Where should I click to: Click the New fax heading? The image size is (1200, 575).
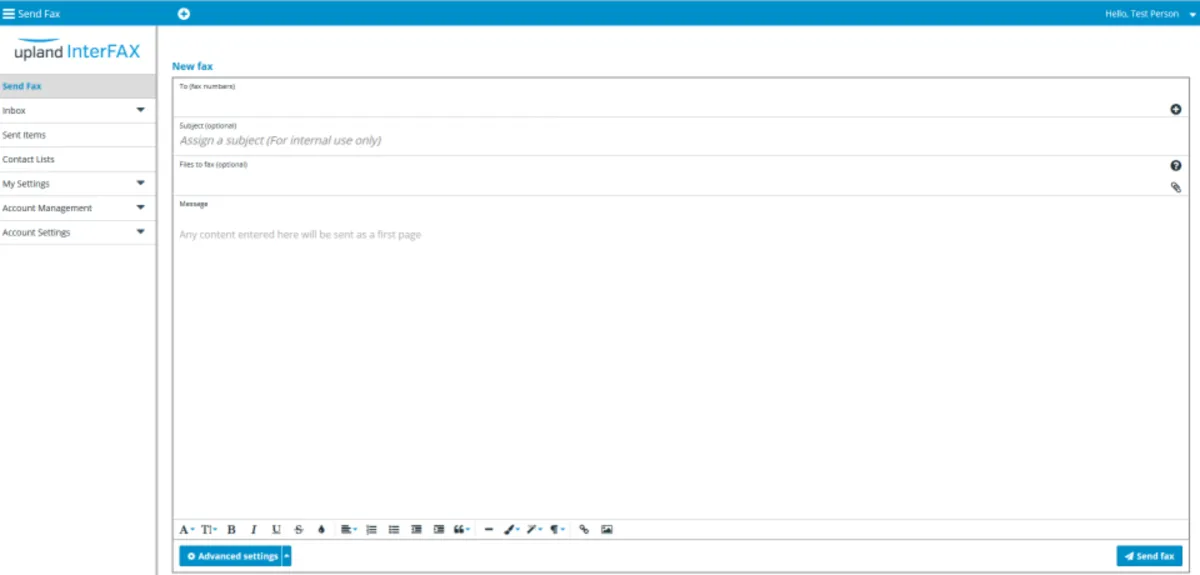click(192, 66)
